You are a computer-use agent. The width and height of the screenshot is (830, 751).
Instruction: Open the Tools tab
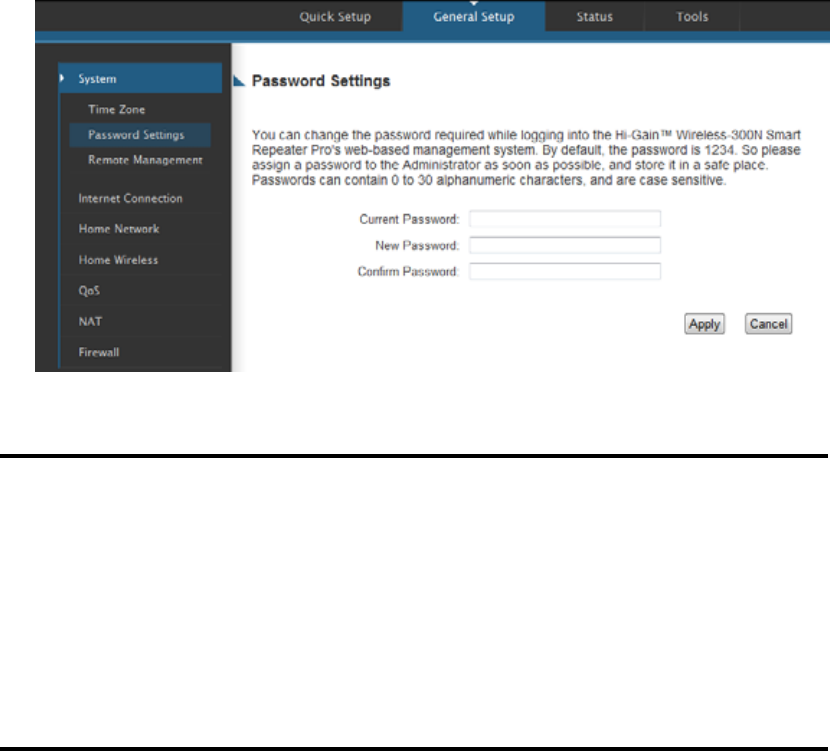(692, 16)
